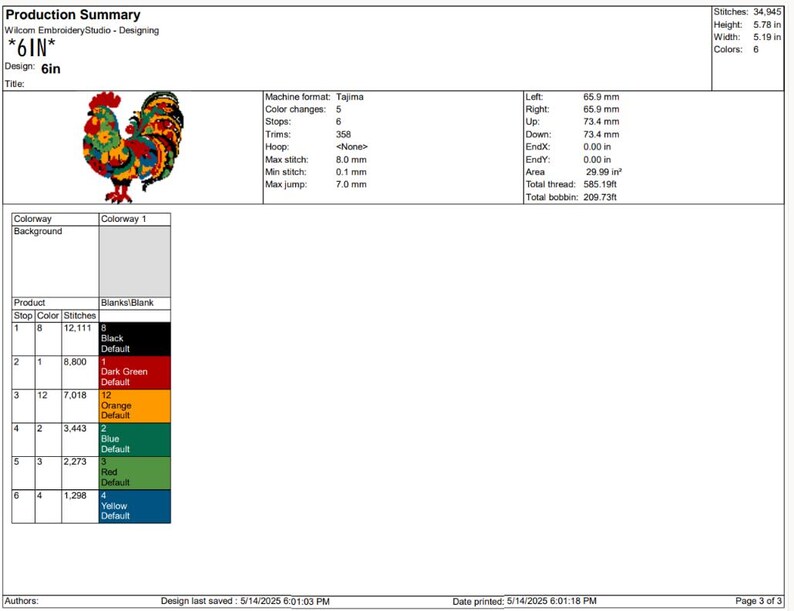Click the design name 6in

point(51,69)
